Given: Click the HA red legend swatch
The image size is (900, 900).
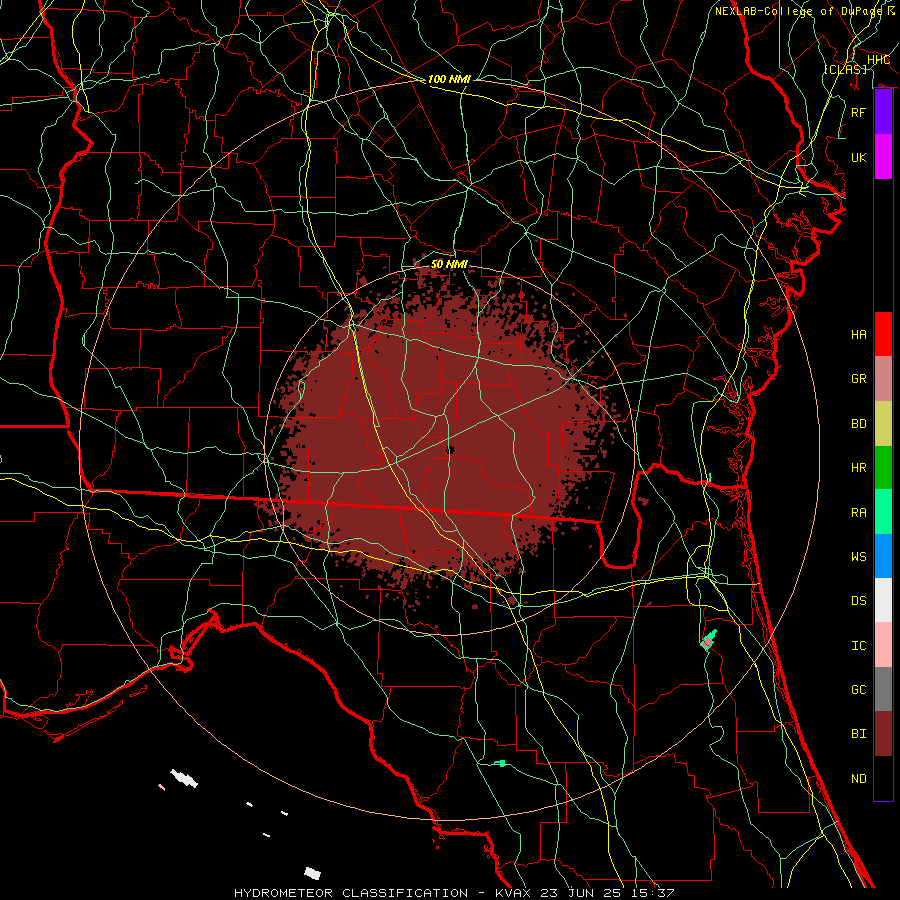Looking at the screenshot, I should click(883, 334).
